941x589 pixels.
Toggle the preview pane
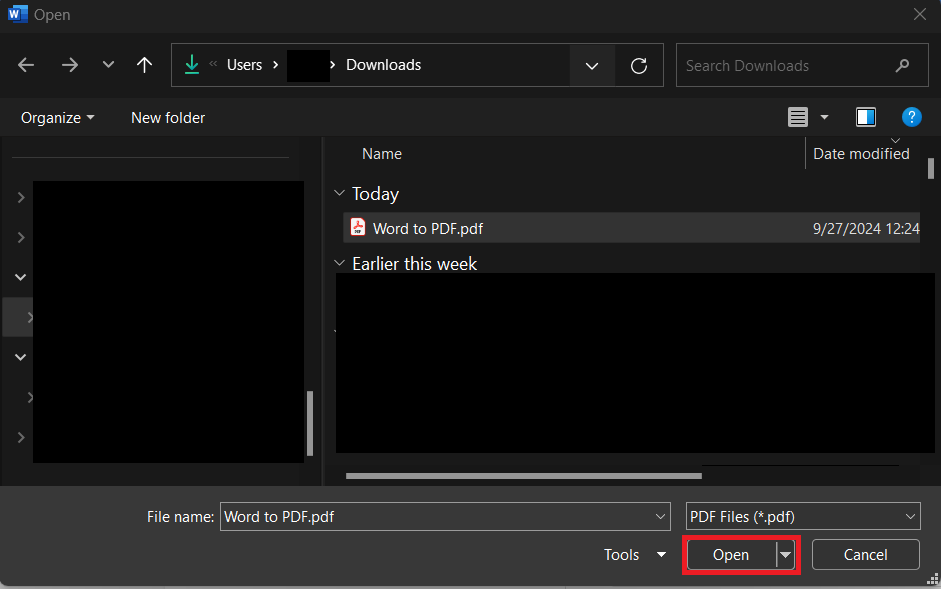(865, 117)
